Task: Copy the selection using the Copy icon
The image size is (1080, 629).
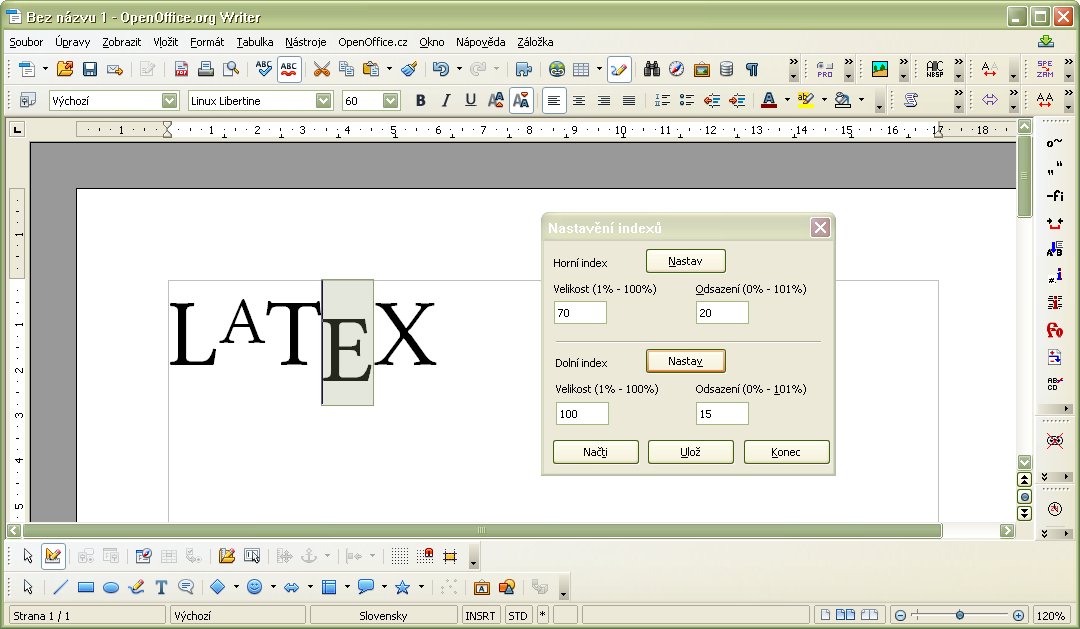Action: (346, 69)
